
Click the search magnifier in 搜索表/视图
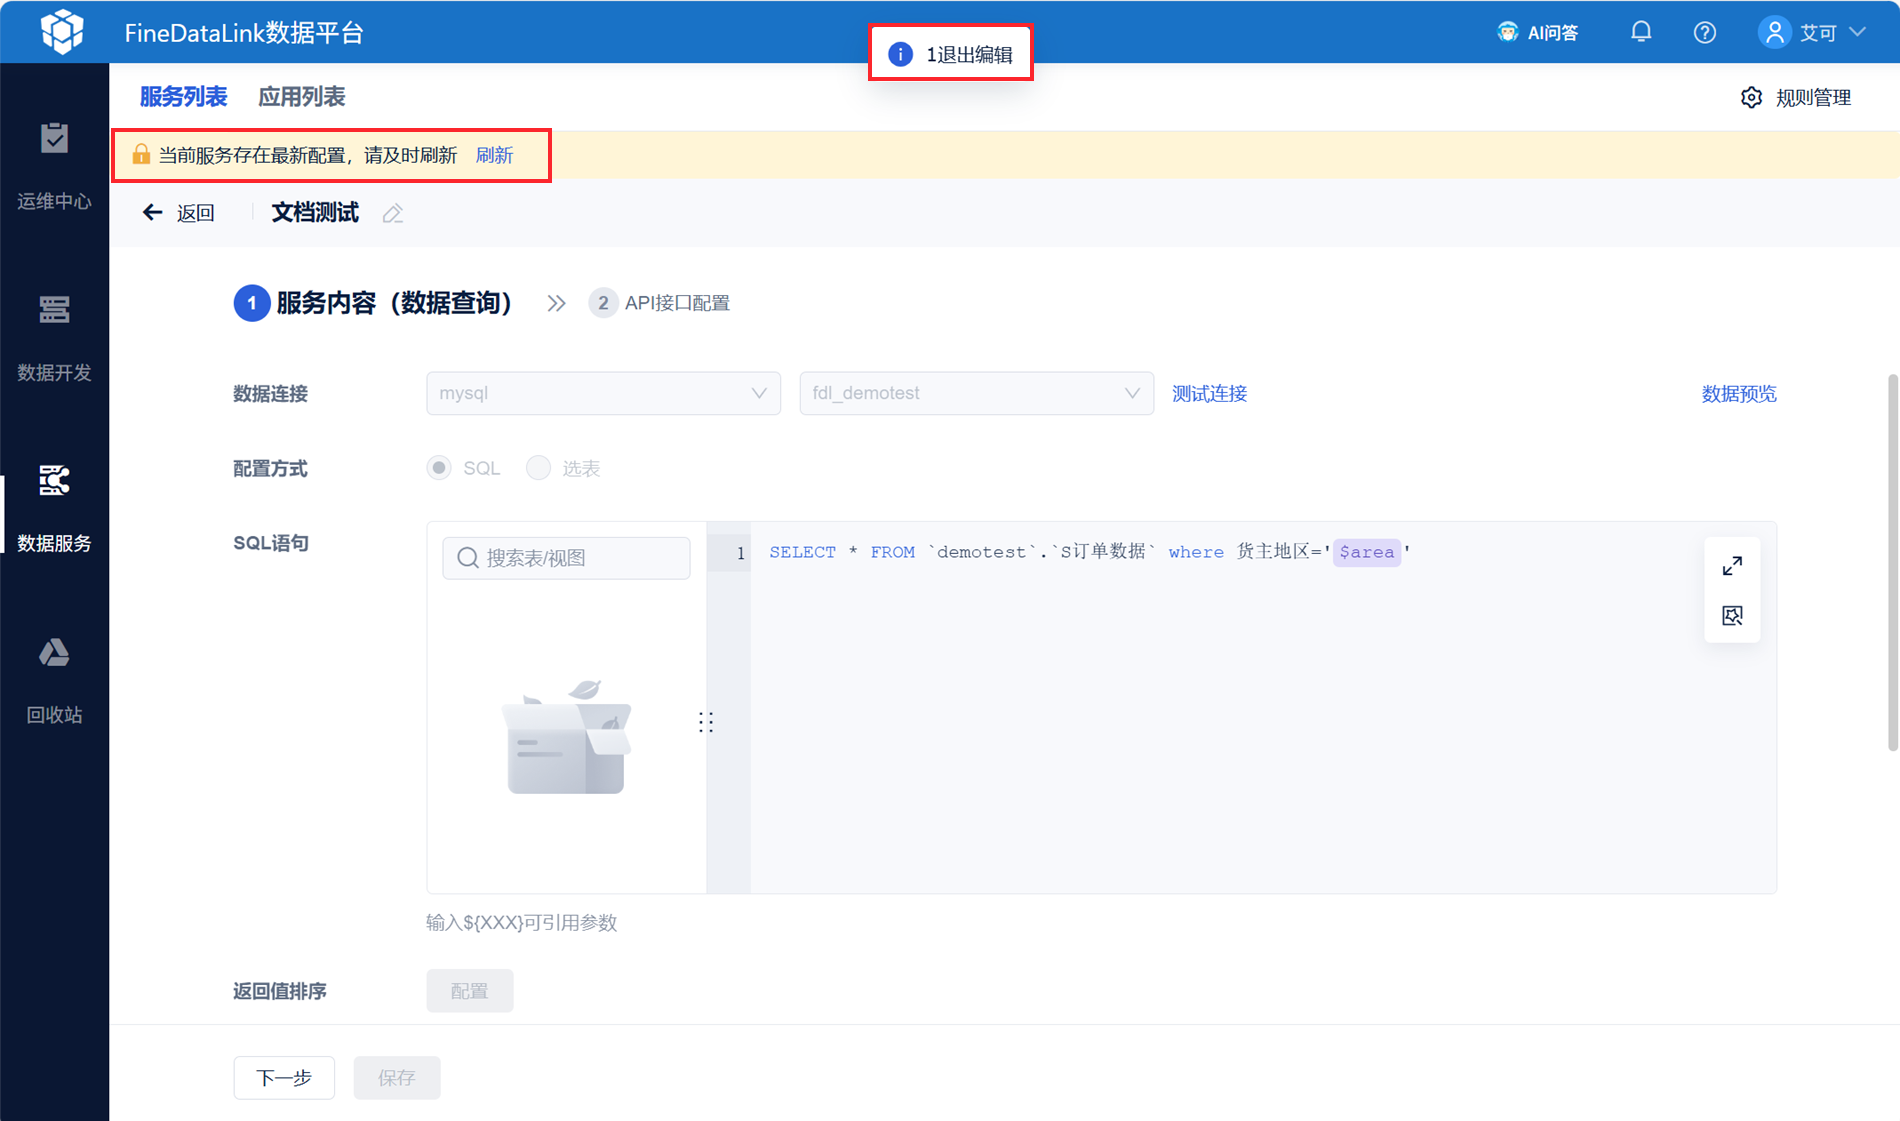468,558
